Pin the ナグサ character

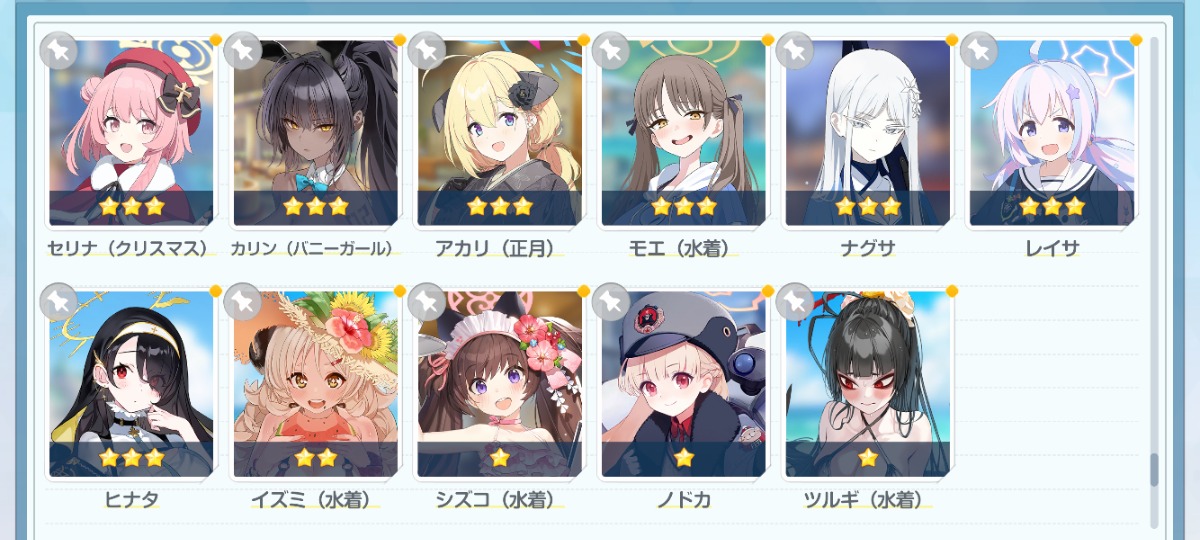(x=795, y=51)
